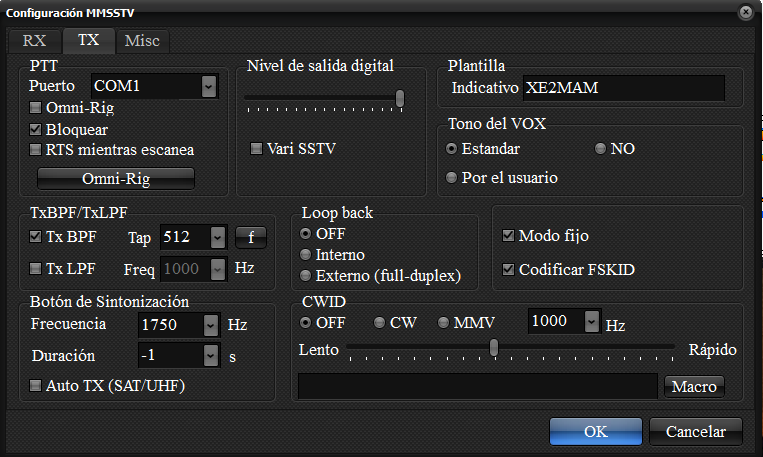Confirm settings with OK button
The width and height of the screenshot is (763, 457).
596,432
